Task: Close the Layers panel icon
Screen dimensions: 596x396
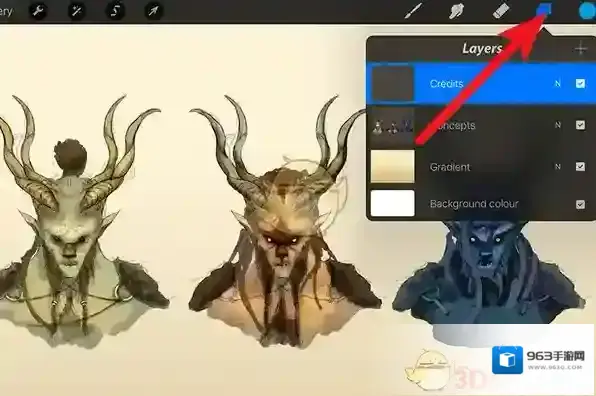Action: coord(544,10)
